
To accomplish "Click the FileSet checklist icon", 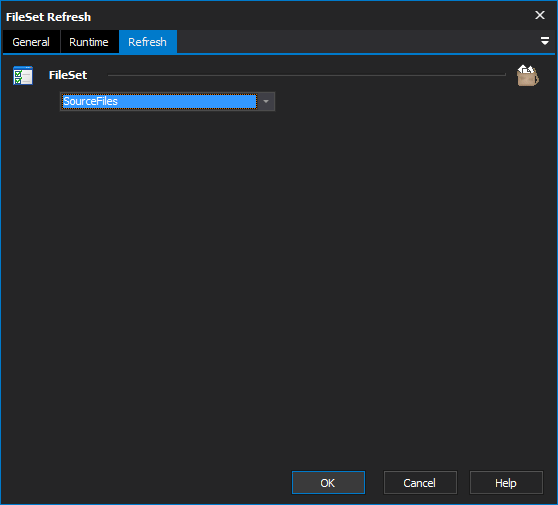I will pyautogui.click(x=23, y=75).
